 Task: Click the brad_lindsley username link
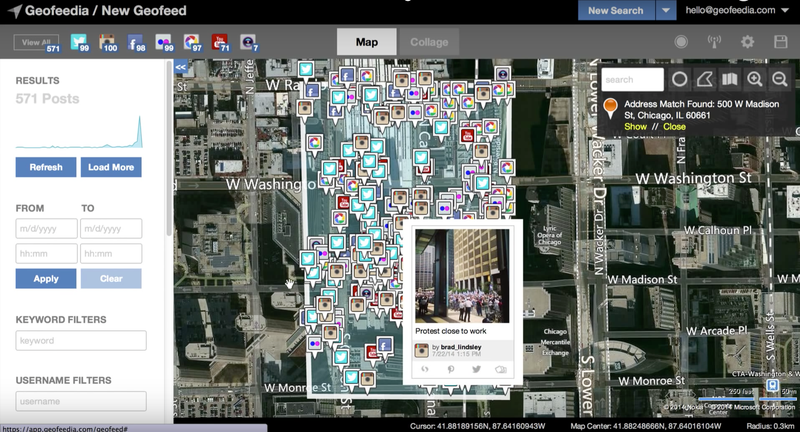tap(461, 347)
